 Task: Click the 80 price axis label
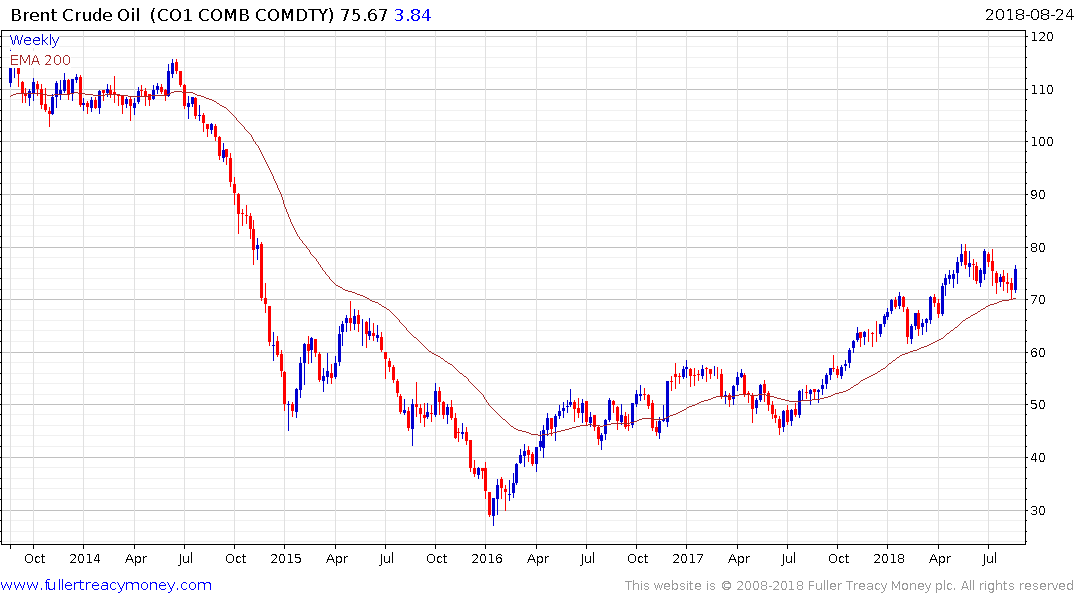pyautogui.click(x=1038, y=247)
